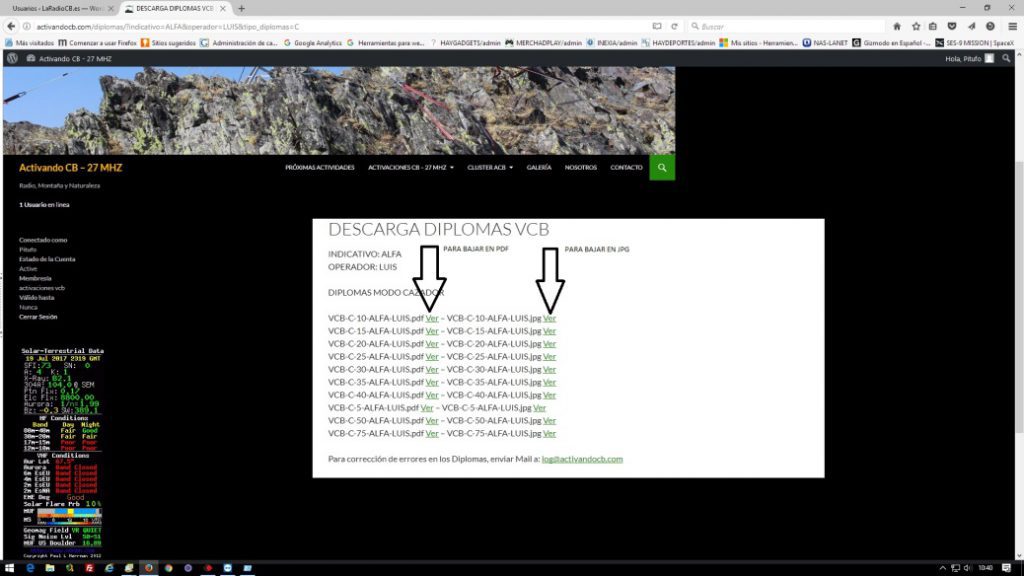Image resolution: width=1024 pixels, height=576 pixels.
Task: Open the Google Analytics bookmark
Action: click(x=312, y=42)
